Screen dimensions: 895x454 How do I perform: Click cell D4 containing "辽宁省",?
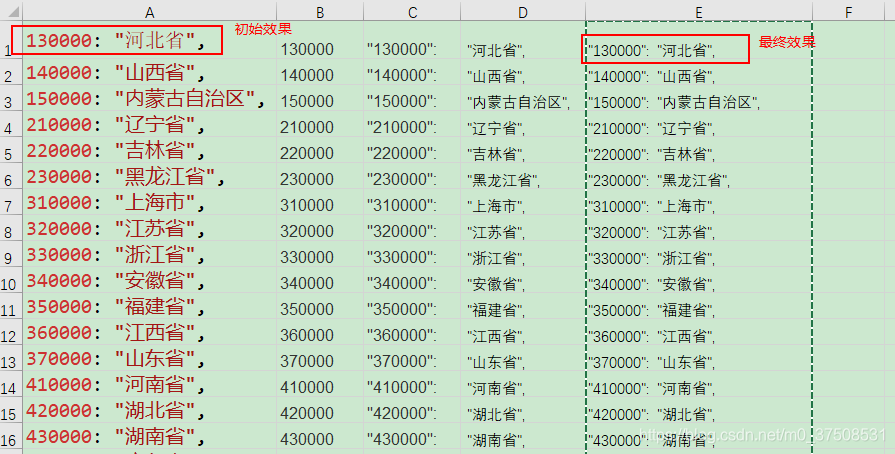523,124
